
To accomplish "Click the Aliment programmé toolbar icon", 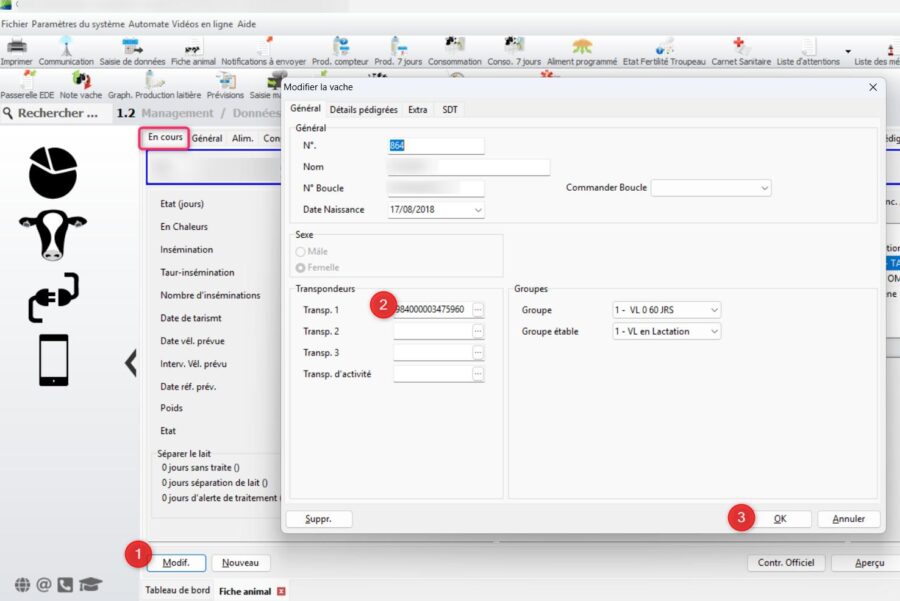I will [x=582, y=47].
